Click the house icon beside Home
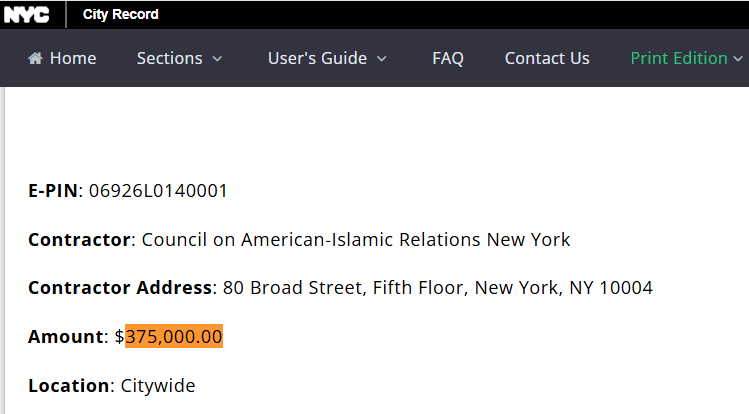 pos(35,58)
